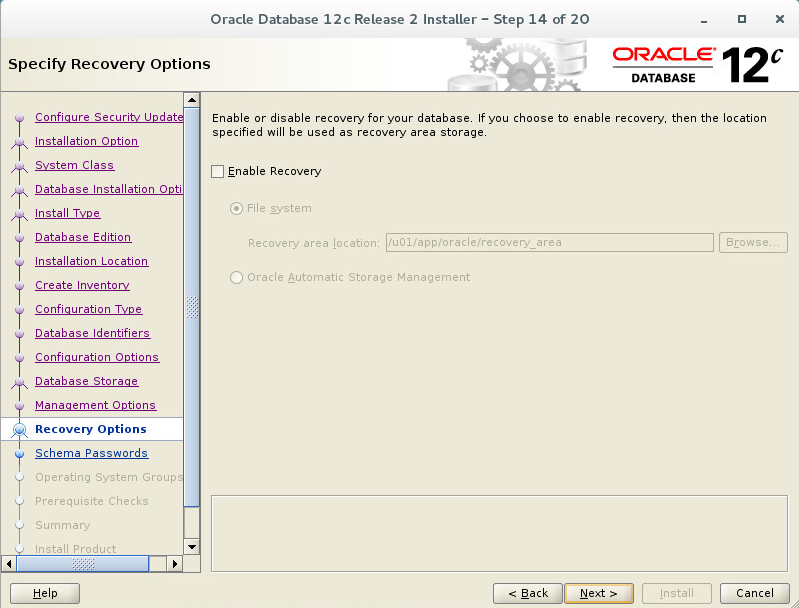The image size is (799, 608).
Task: Proceed with the Next button
Action: click(x=599, y=593)
